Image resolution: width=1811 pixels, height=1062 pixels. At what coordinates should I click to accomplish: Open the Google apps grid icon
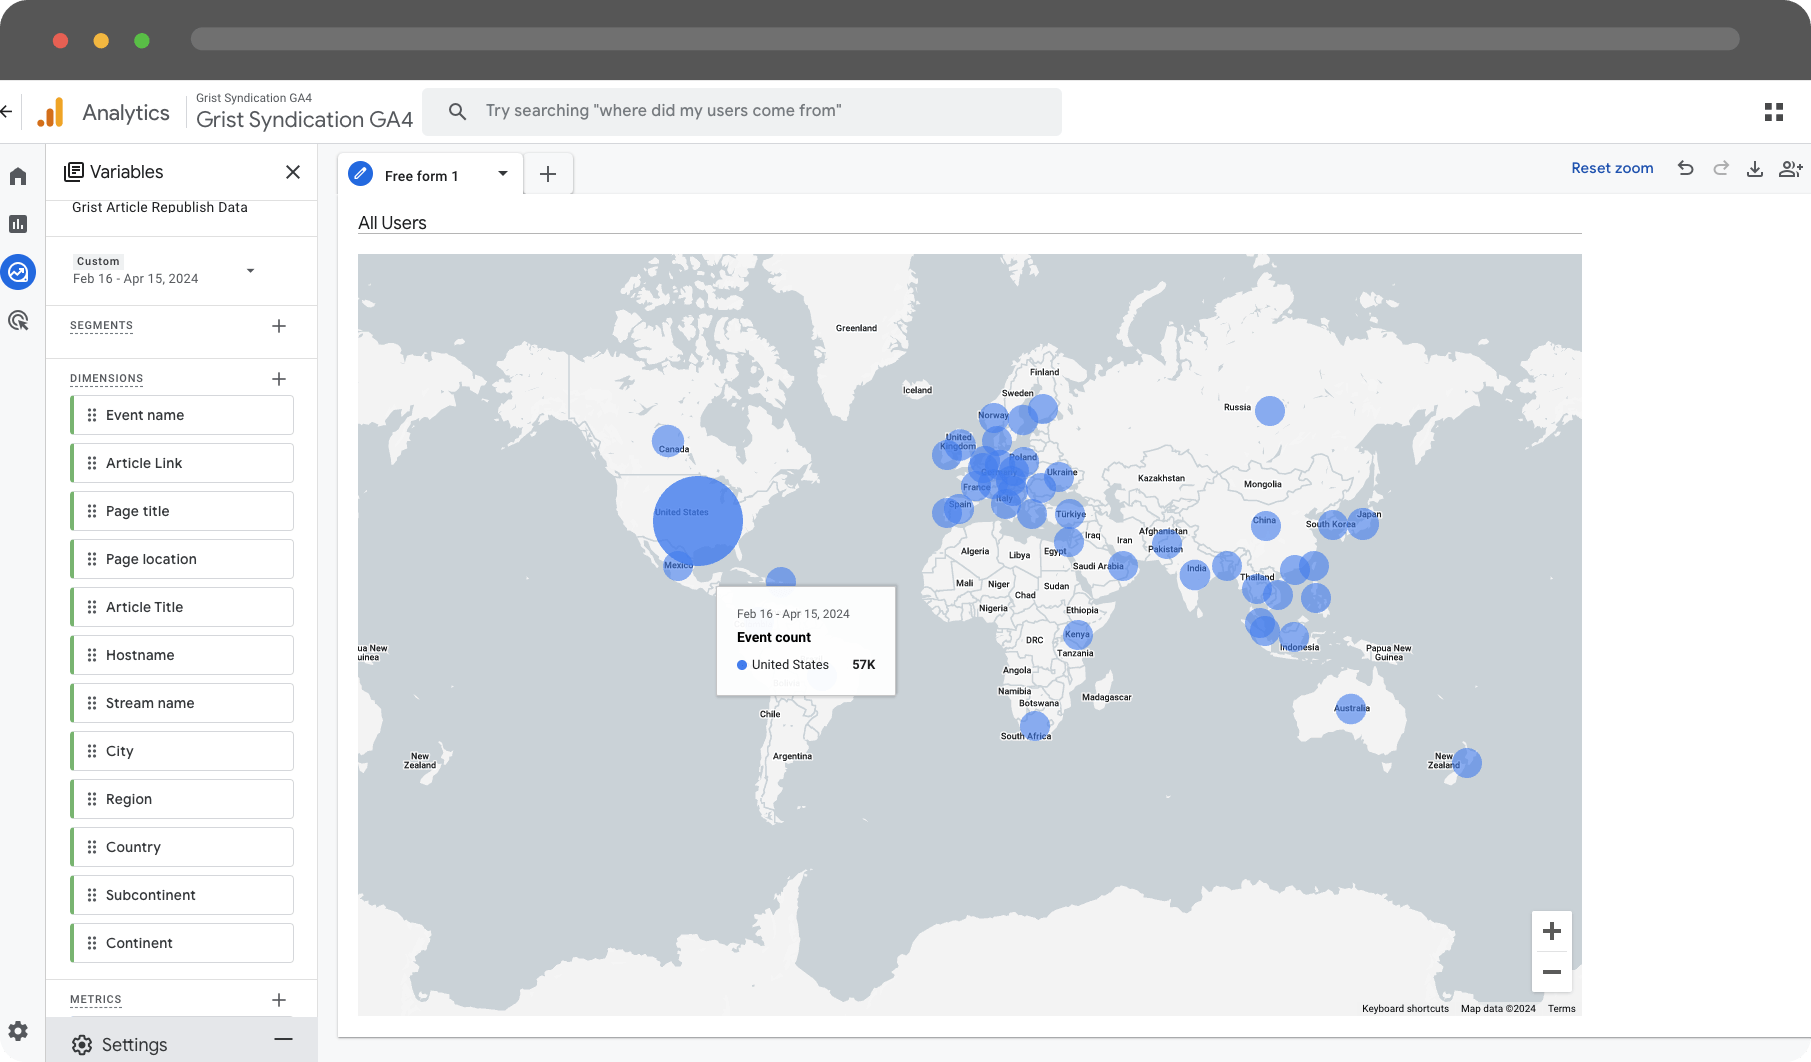coord(1773,112)
